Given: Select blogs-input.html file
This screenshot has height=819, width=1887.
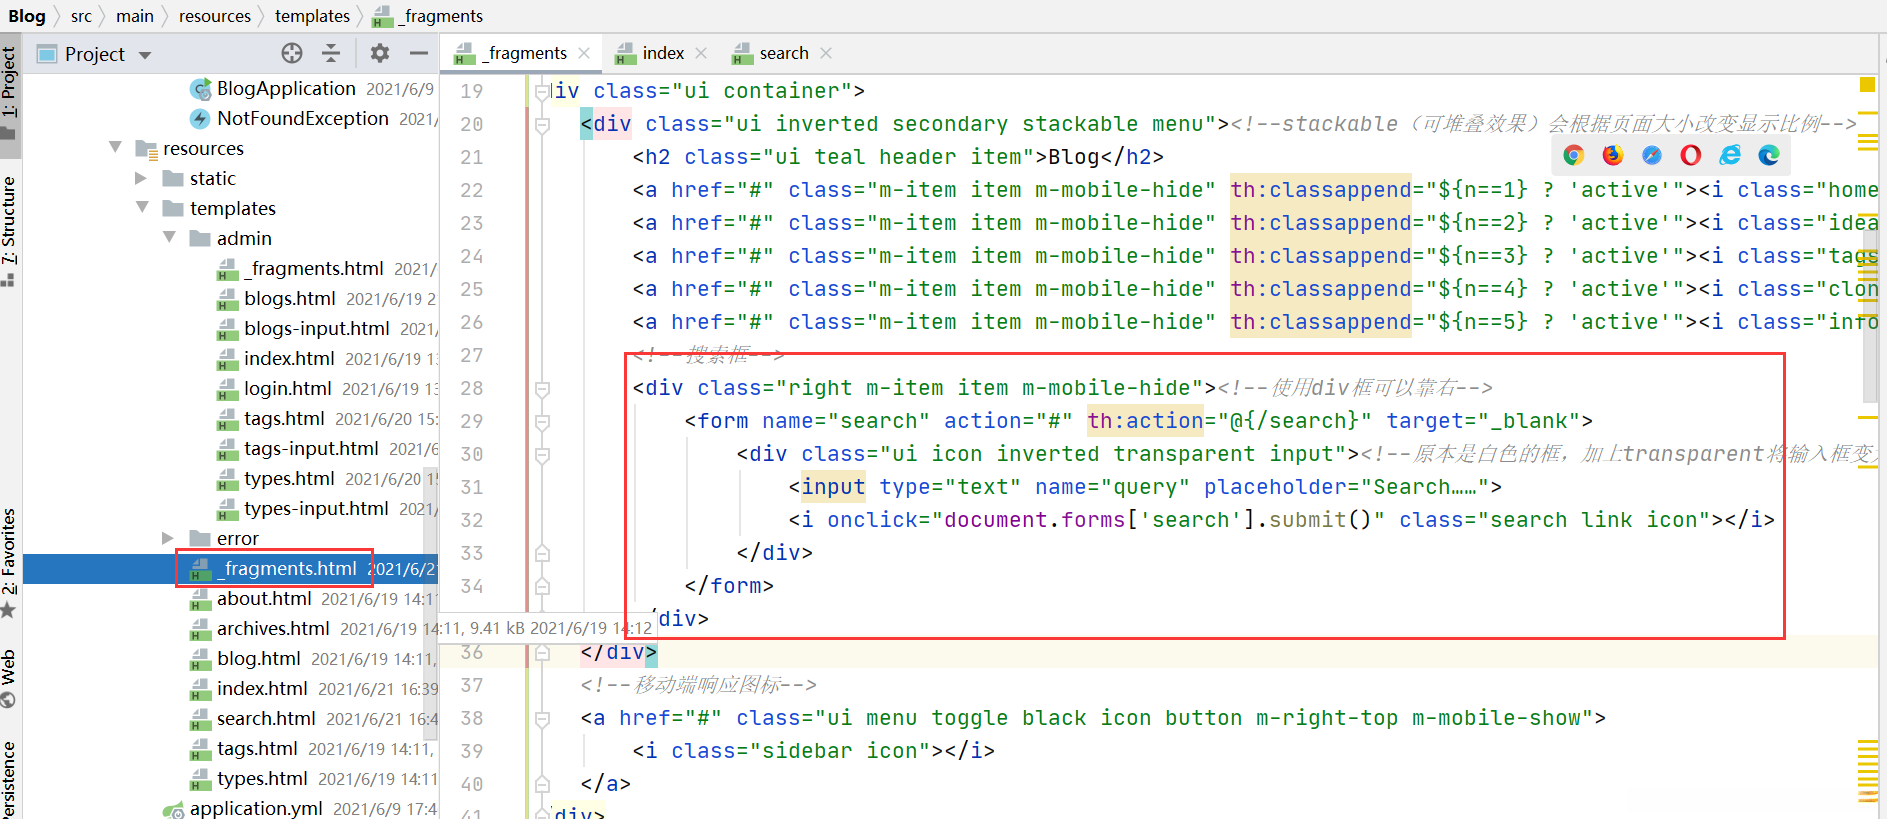Looking at the screenshot, I should point(317,328).
